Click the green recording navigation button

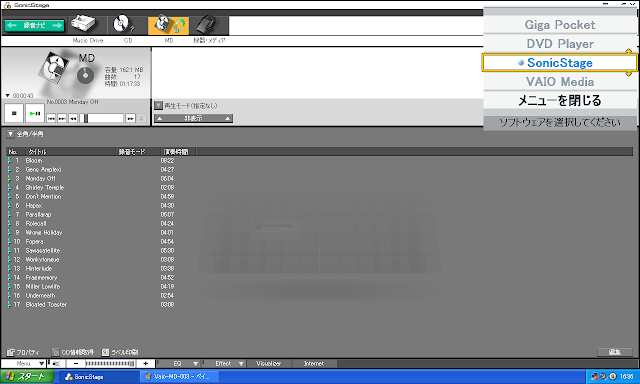pyautogui.click(x=35, y=25)
